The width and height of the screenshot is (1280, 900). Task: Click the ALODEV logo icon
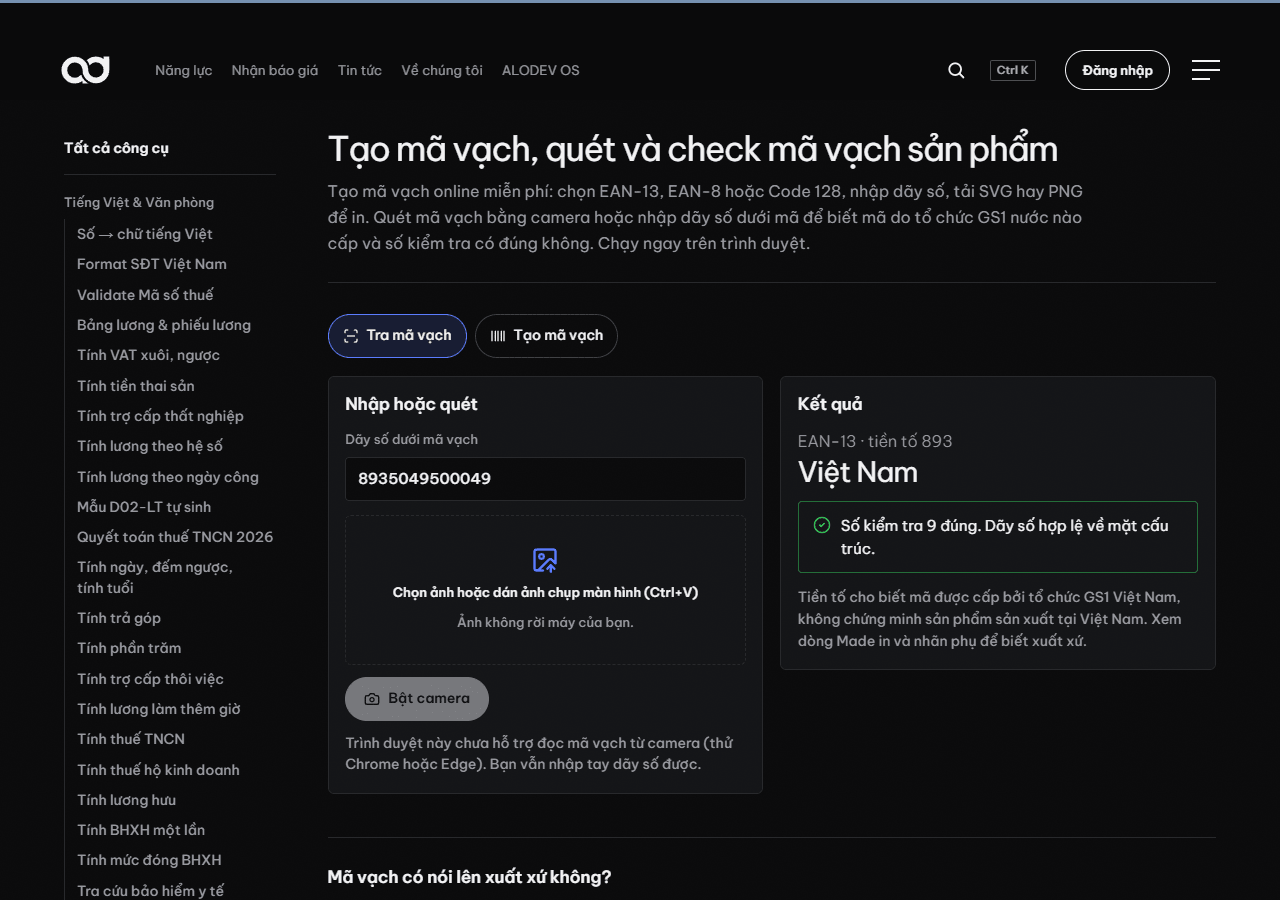(85, 70)
